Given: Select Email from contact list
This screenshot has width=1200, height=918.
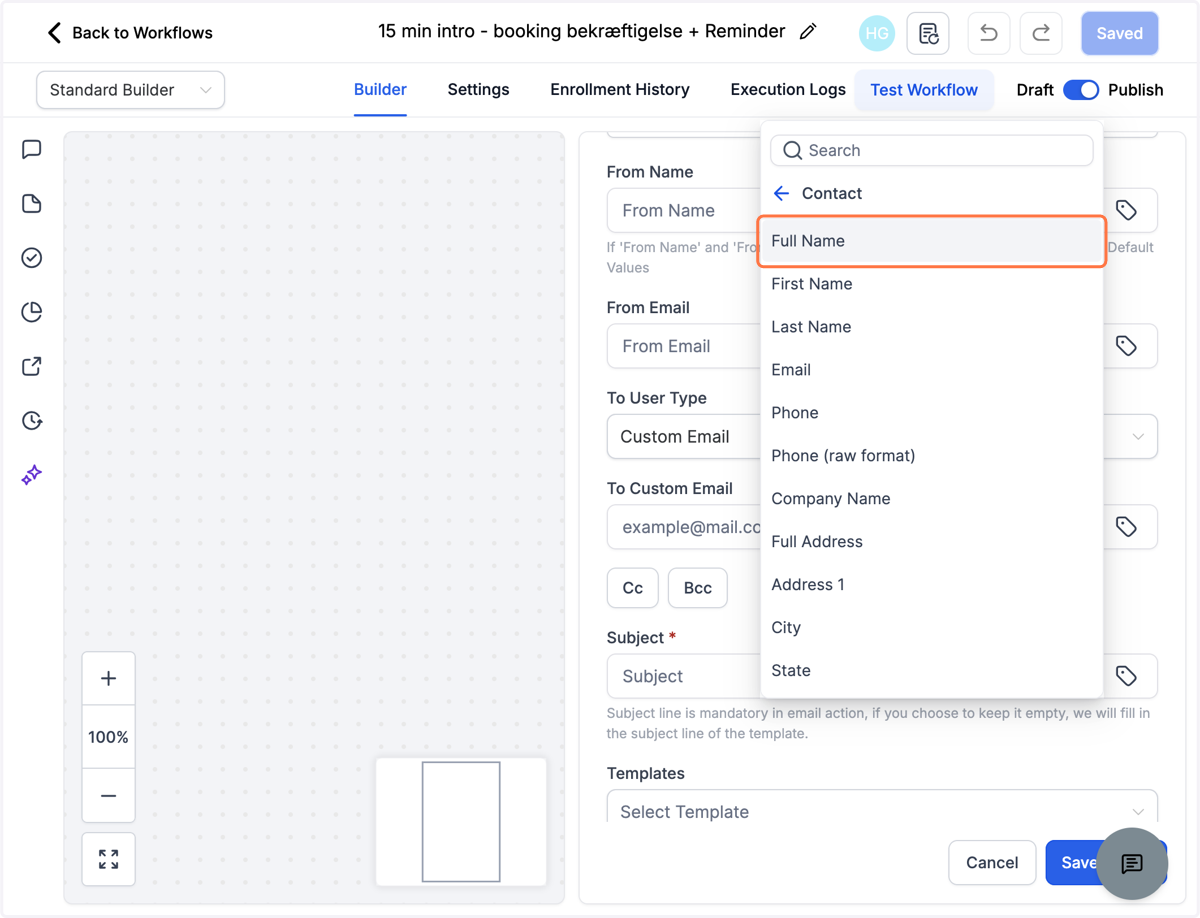Looking at the screenshot, I should pyautogui.click(x=932, y=370).
